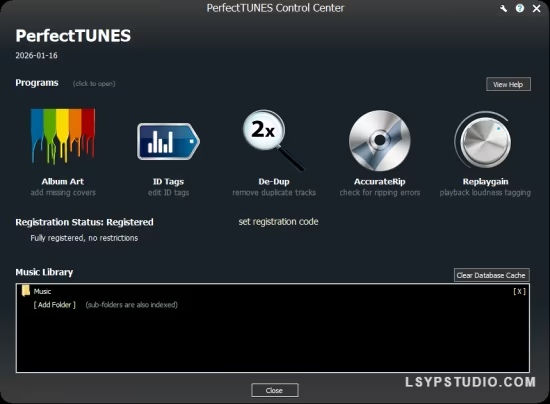
Task: Click the Programs heading
Action: (37, 83)
